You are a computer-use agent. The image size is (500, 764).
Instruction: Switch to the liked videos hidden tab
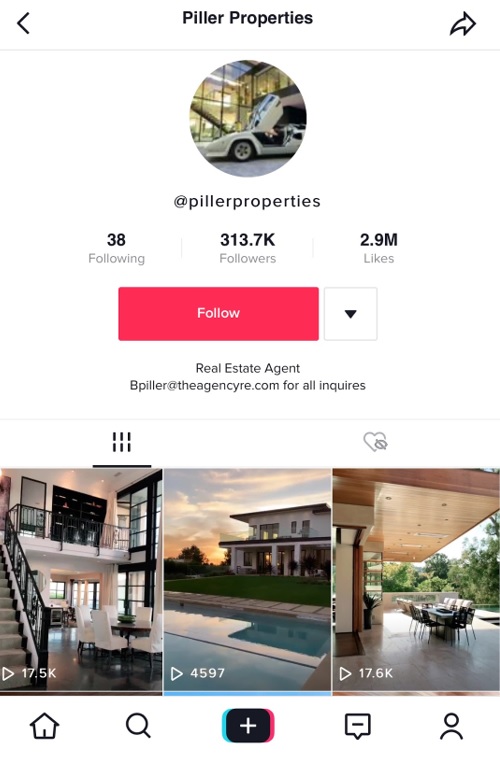tap(375, 442)
